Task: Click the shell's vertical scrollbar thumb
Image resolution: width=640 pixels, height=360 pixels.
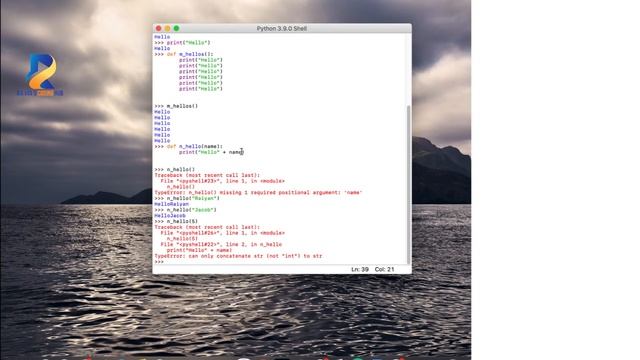Action: click(x=409, y=184)
